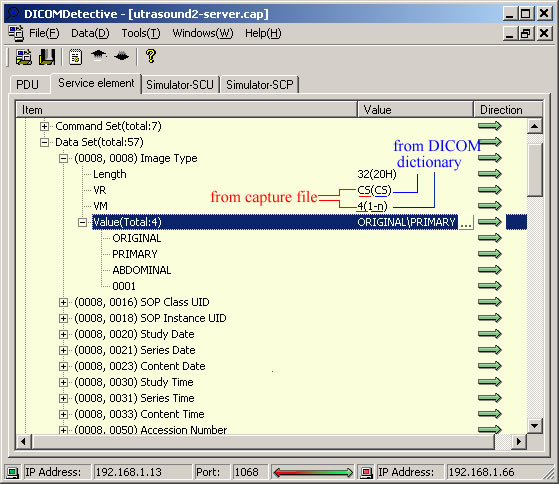The width and height of the screenshot is (559, 484).
Task: Click the upward arrow toolbar icon
Action: (99, 56)
